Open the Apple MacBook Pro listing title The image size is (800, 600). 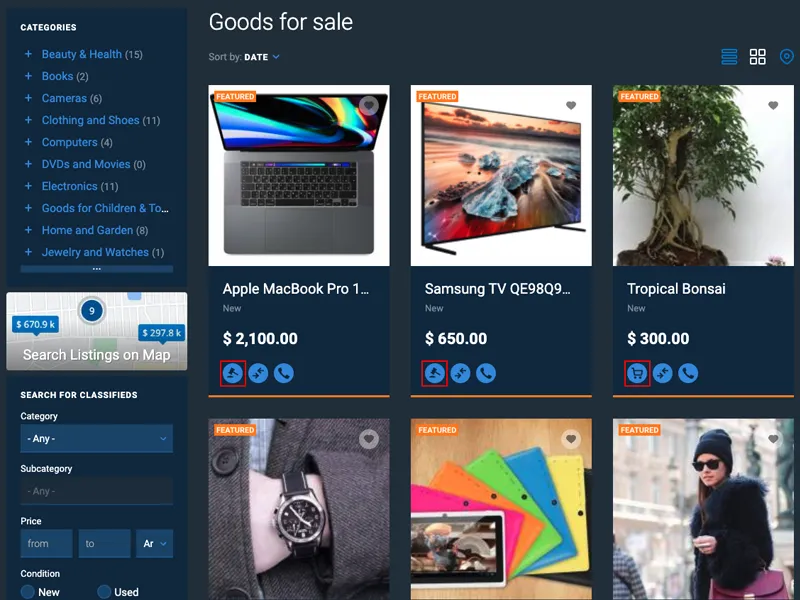click(296, 289)
